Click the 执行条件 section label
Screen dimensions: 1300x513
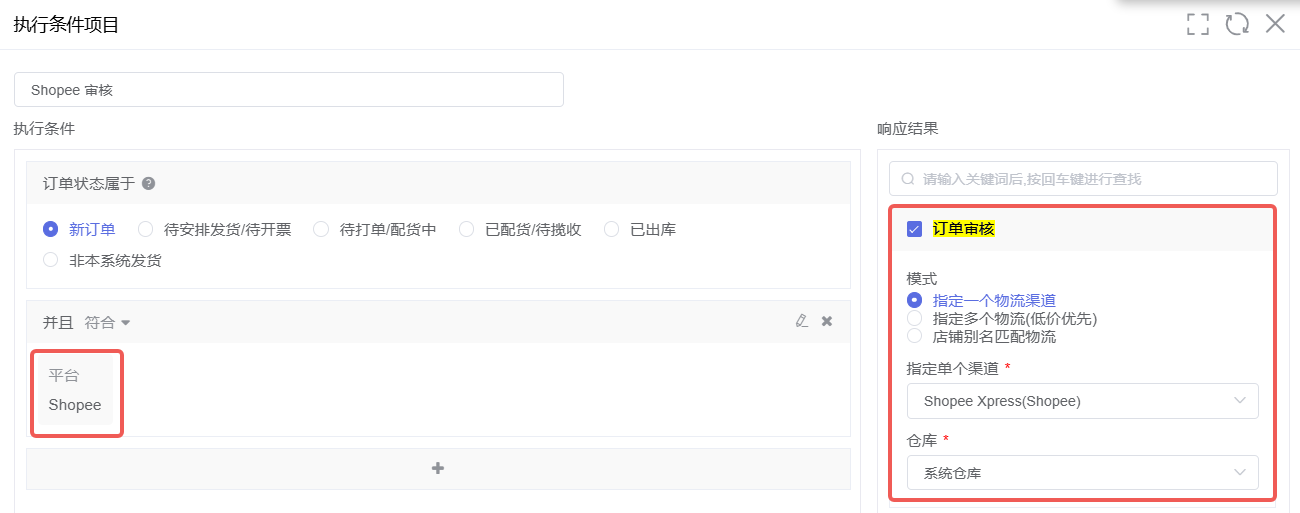point(44,128)
